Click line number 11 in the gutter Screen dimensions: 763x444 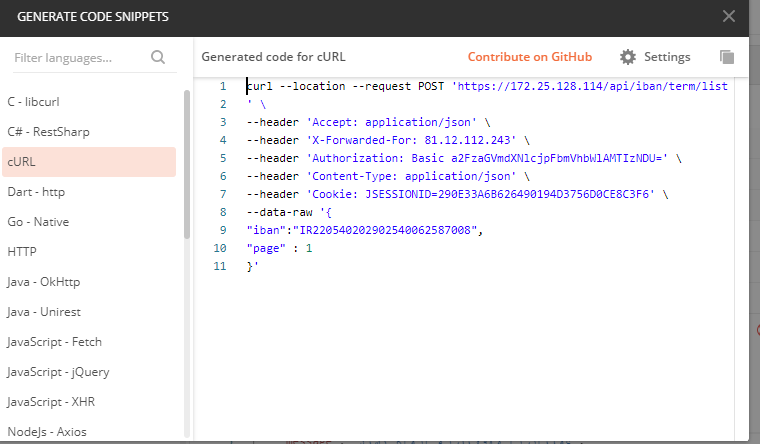[220, 266]
